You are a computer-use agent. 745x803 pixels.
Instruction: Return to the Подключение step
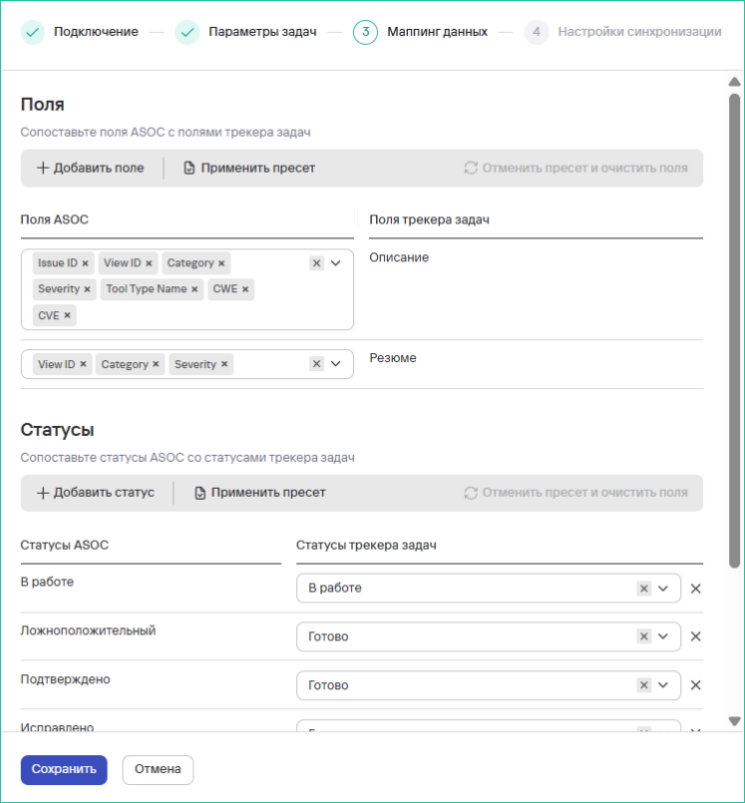pos(98,31)
